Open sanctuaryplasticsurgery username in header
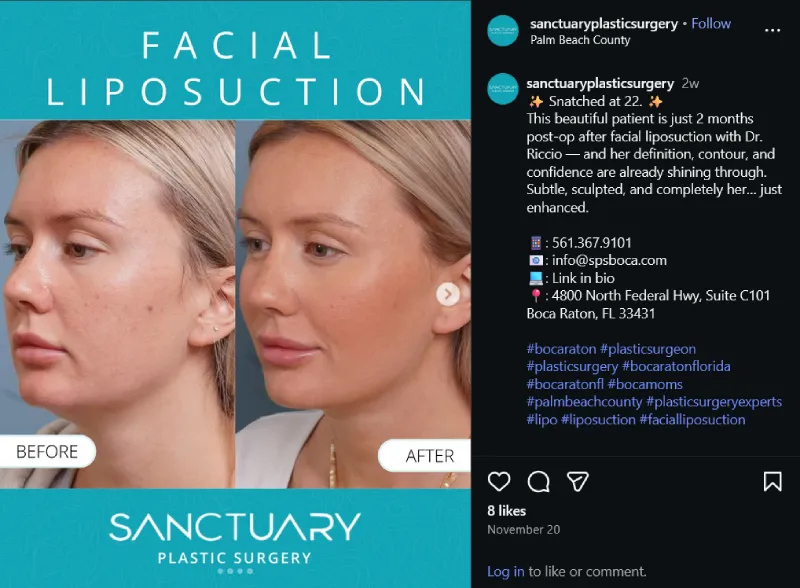 click(x=604, y=23)
